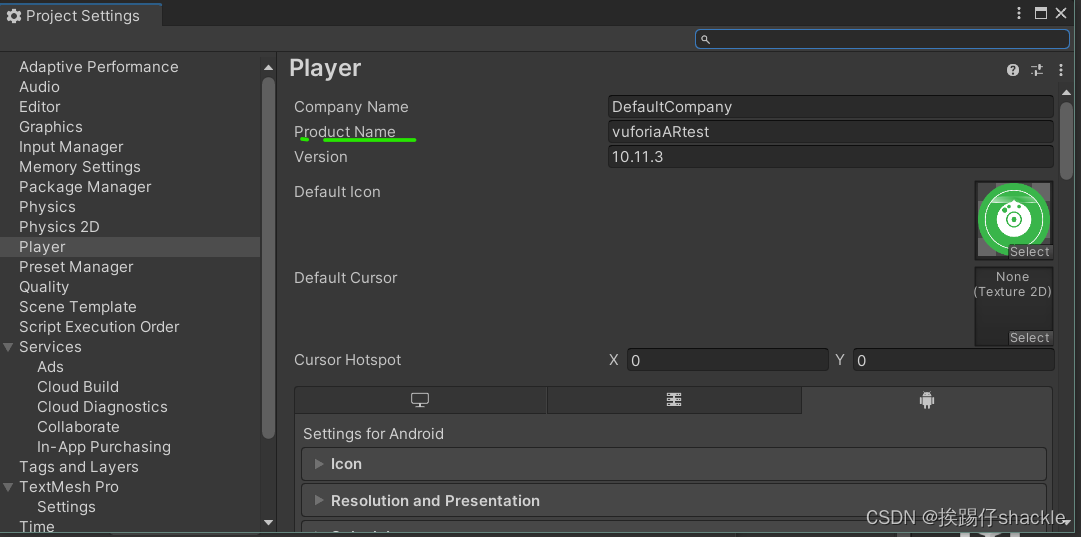Open Cloud Build settings

pos(78,387)
